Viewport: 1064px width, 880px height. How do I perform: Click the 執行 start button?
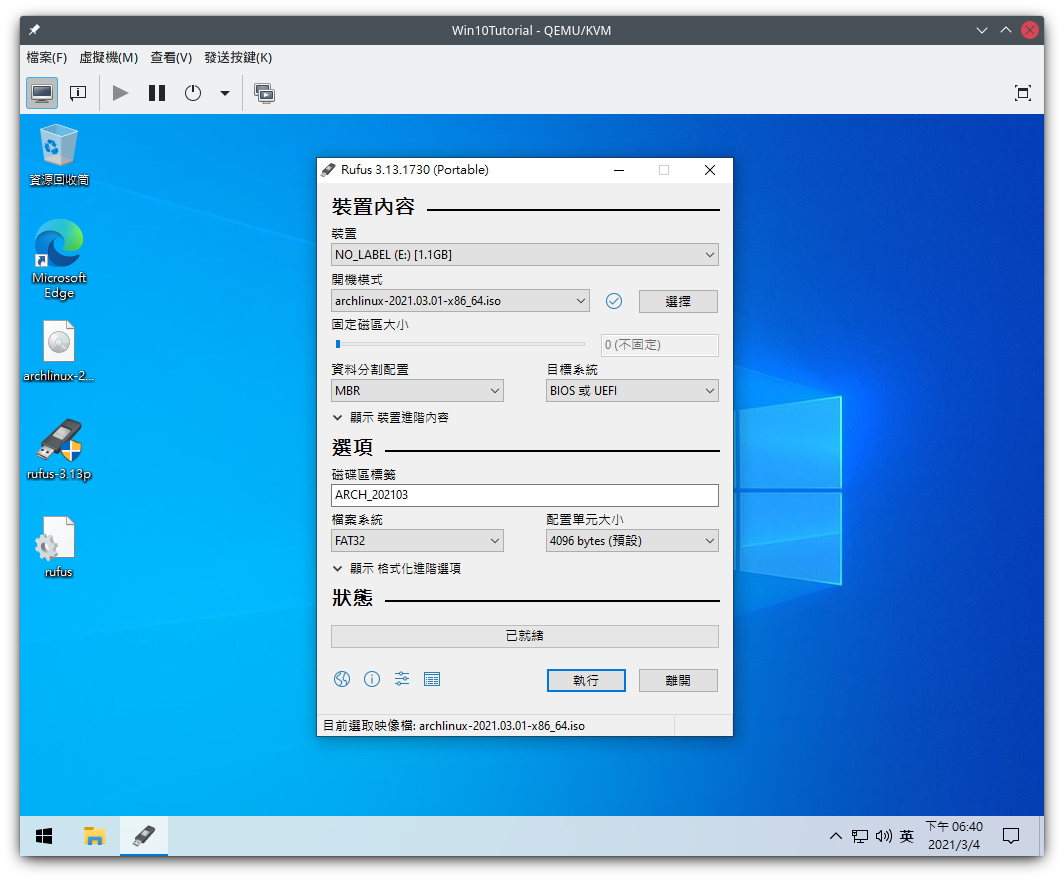pos(586,681)
